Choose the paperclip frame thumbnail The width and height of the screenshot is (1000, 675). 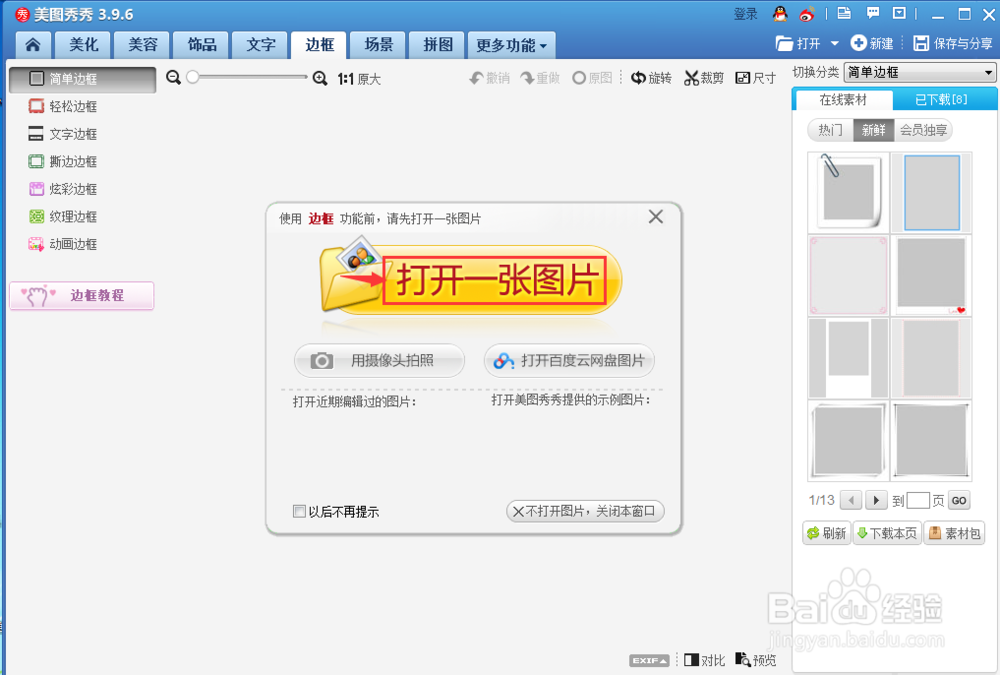(x=848, y=192)
